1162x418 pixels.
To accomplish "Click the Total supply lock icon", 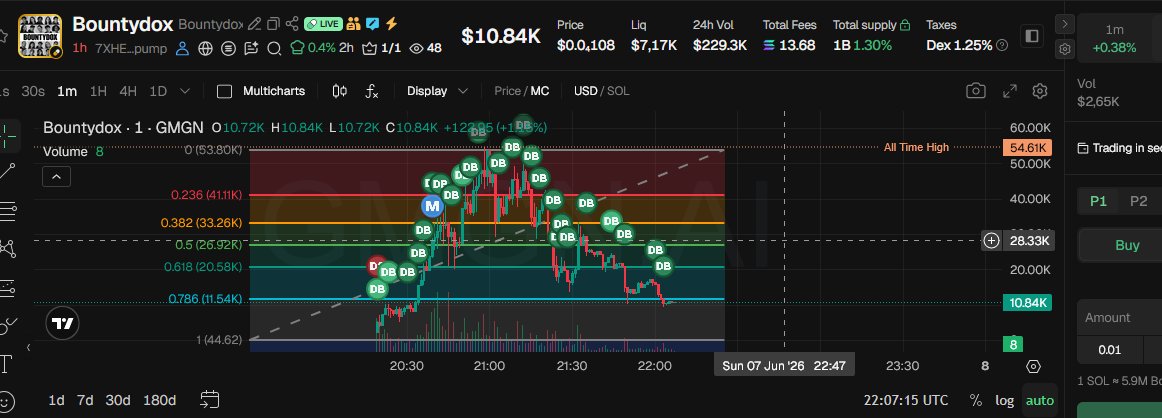I will point(905,25).
